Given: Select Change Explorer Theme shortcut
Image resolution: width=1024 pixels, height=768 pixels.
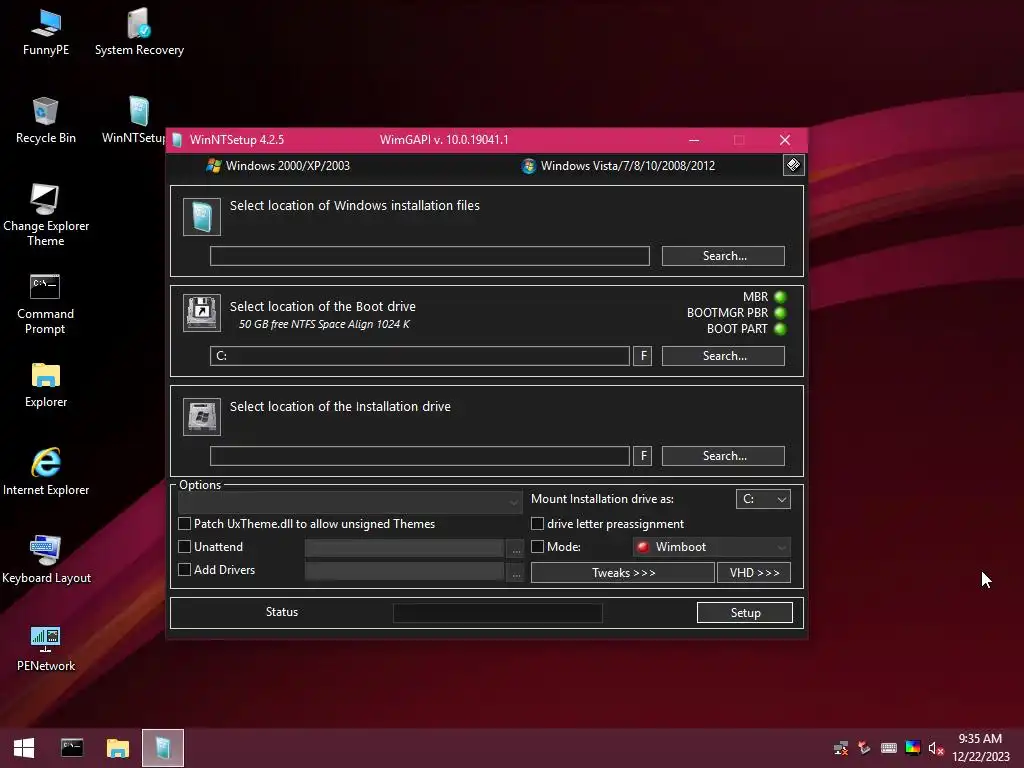Looking at the screenshot, I should pos(46,216).
